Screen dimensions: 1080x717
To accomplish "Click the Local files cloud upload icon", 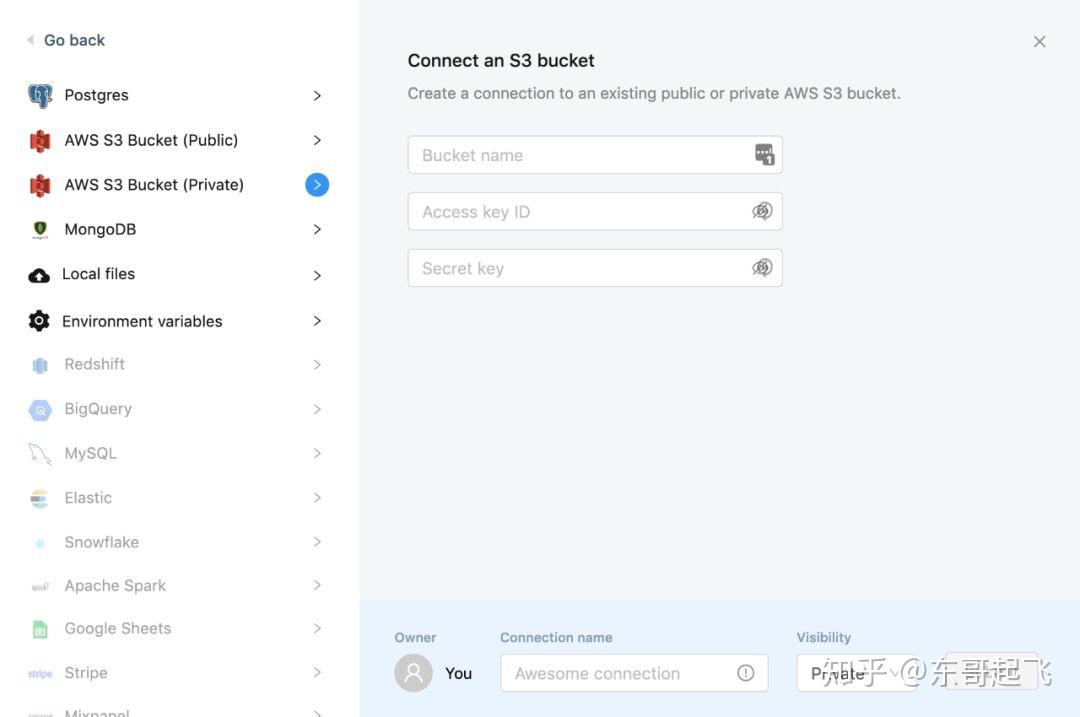I will [39, 276].
